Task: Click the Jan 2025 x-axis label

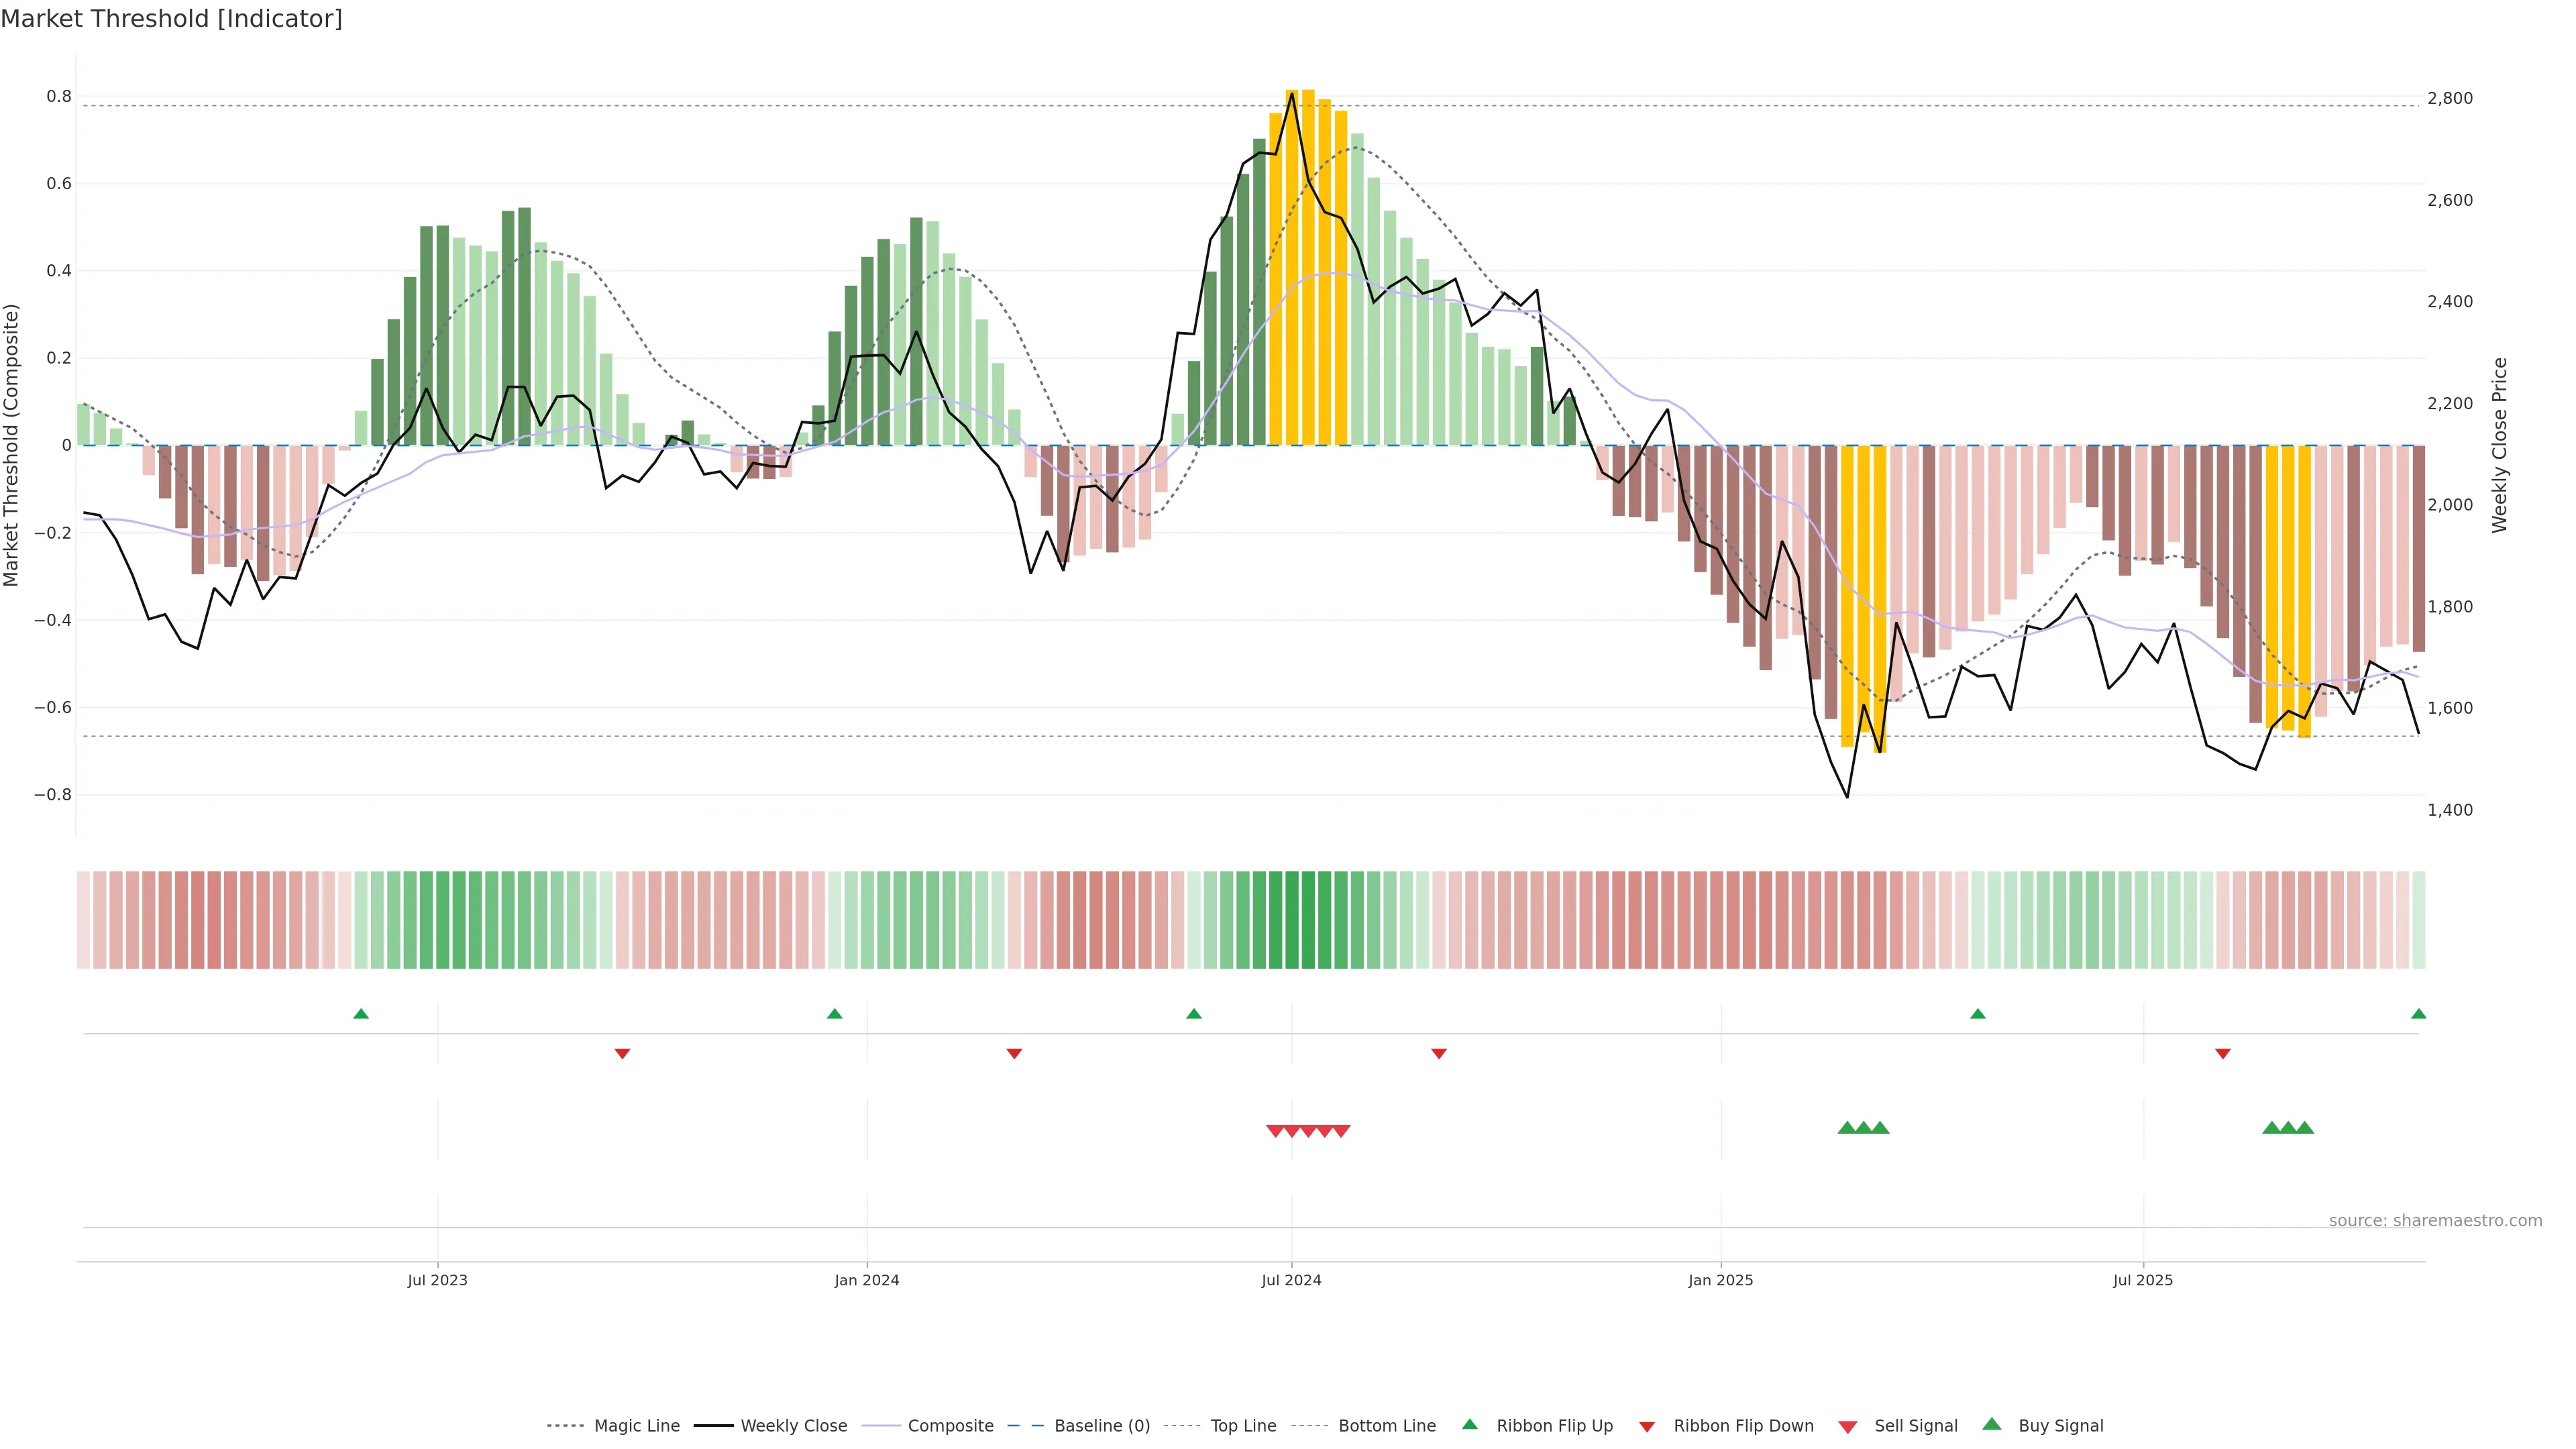Action: coord(1720,1280)
